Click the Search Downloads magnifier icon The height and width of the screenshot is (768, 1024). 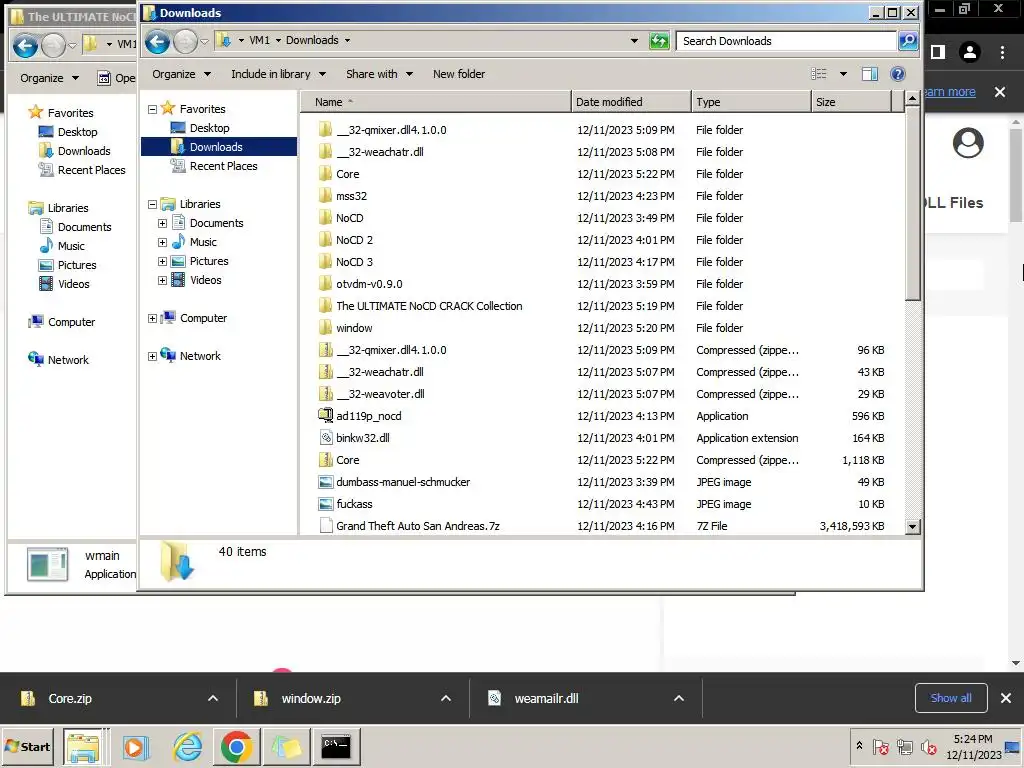(908, 41)
